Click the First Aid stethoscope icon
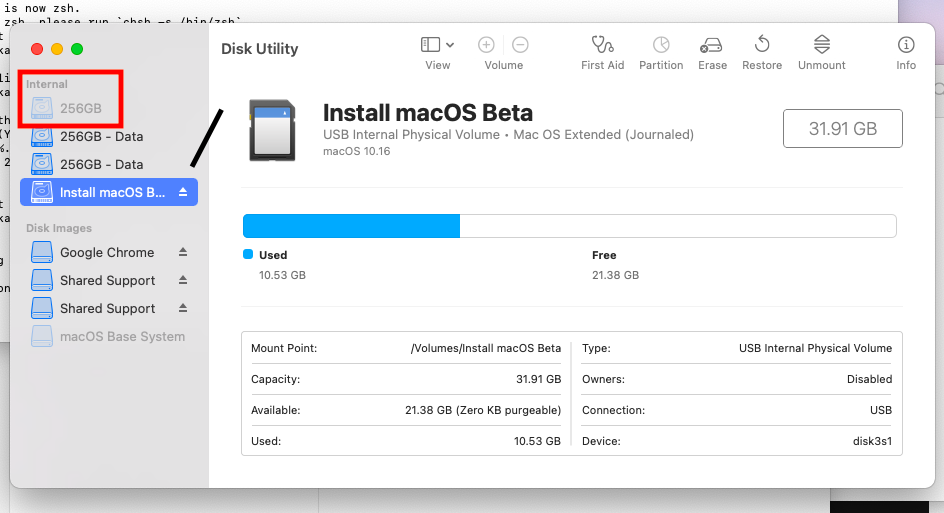The height and width of the screenshot is (513, 944). pos(602,45)
